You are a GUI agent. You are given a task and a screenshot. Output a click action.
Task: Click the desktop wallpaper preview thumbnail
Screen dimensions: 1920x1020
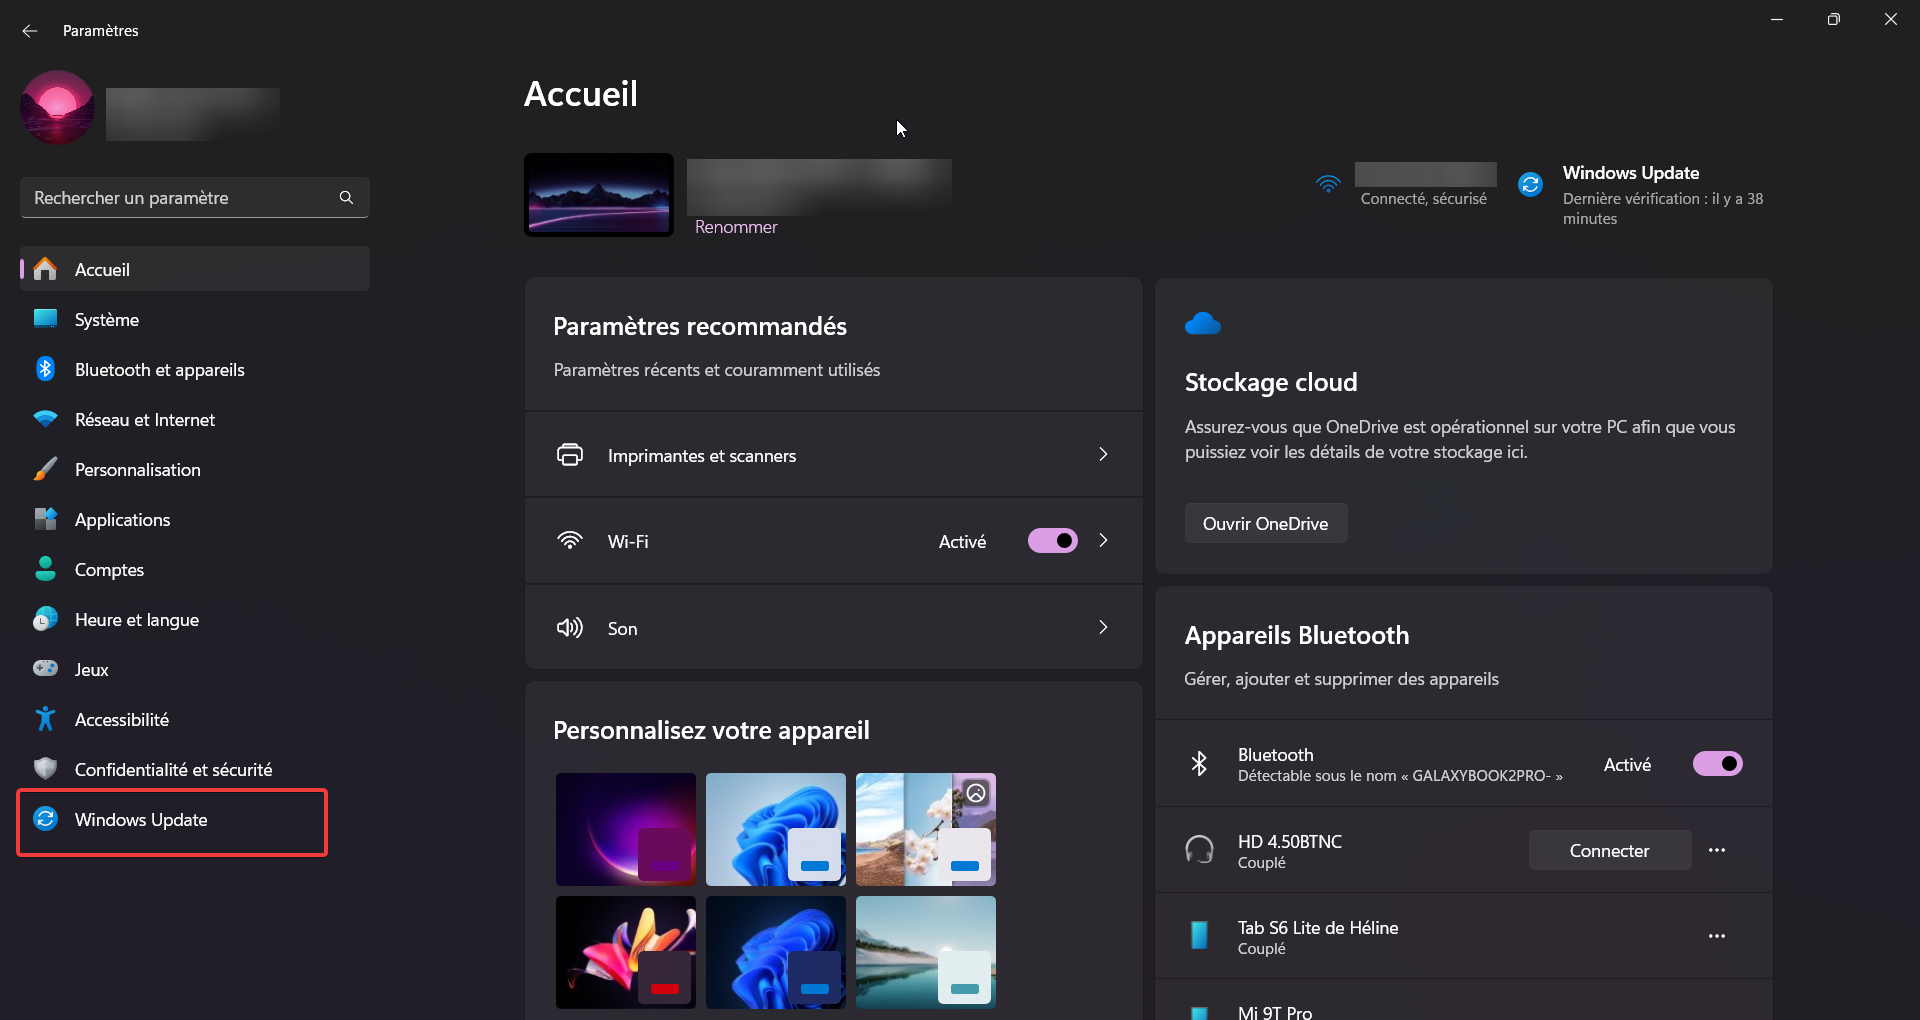pyautogui.click(x=599, y=195)
